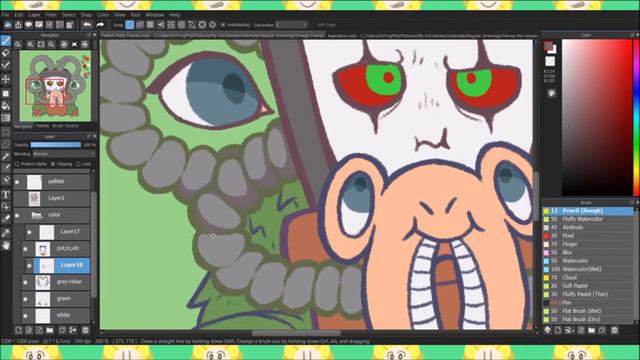Undock the Brush panel
The width and height of the screenshot is (640, 360).
pyautogui.click(x=632, y=202)
